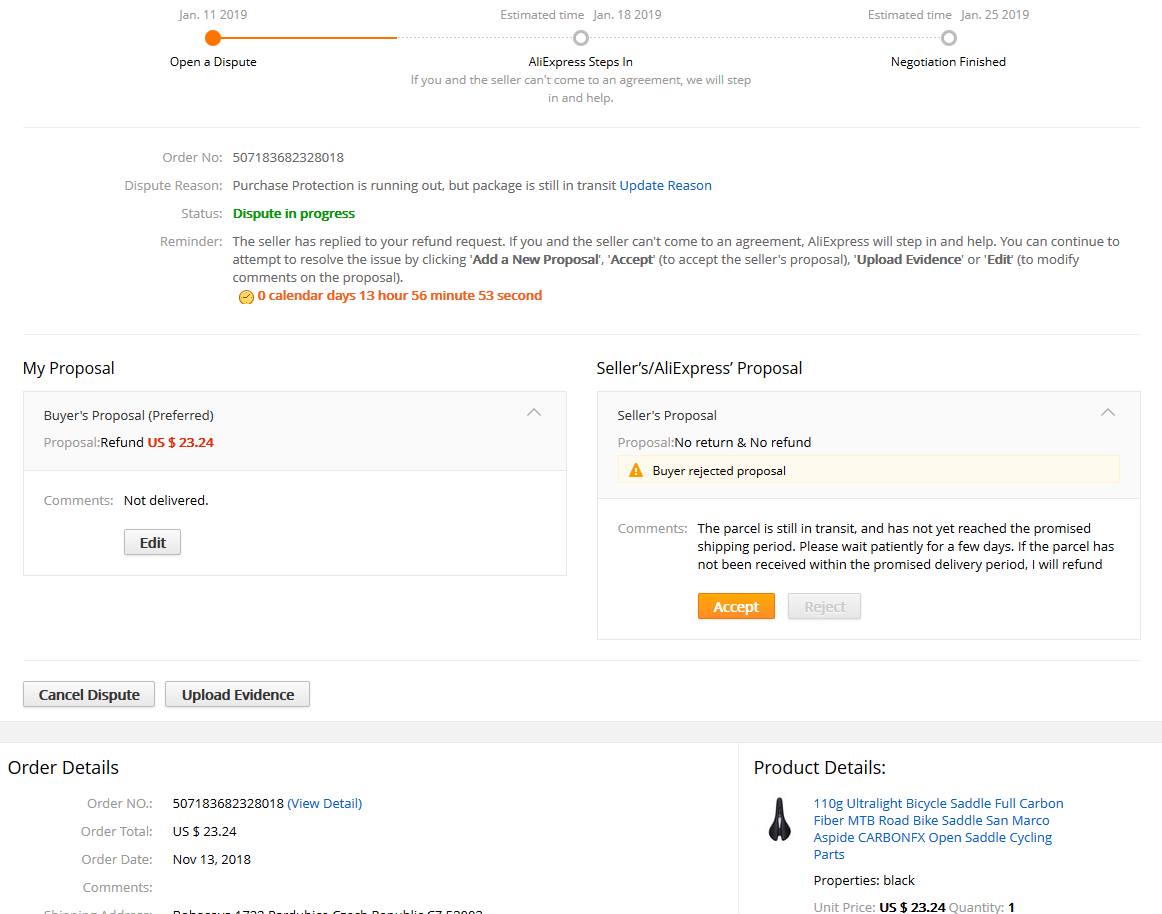Click the order number 507183682328018 text
The image size is (1162, 914).
(288, 157)
